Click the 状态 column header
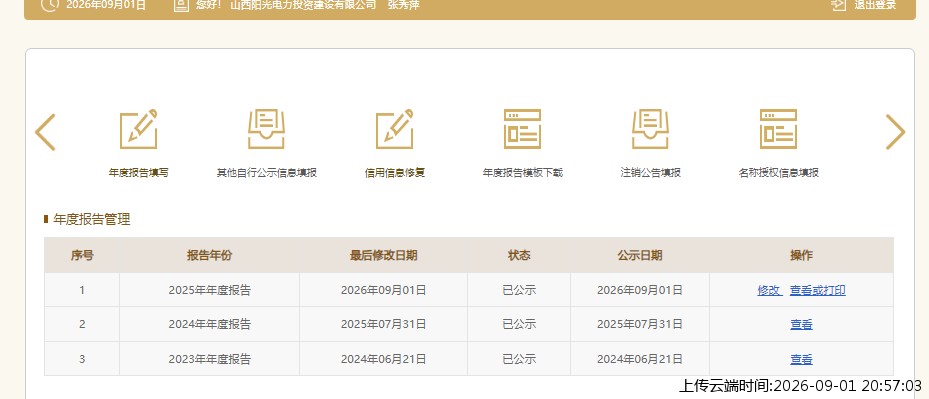The image size is (929, 399). [519, 256]
